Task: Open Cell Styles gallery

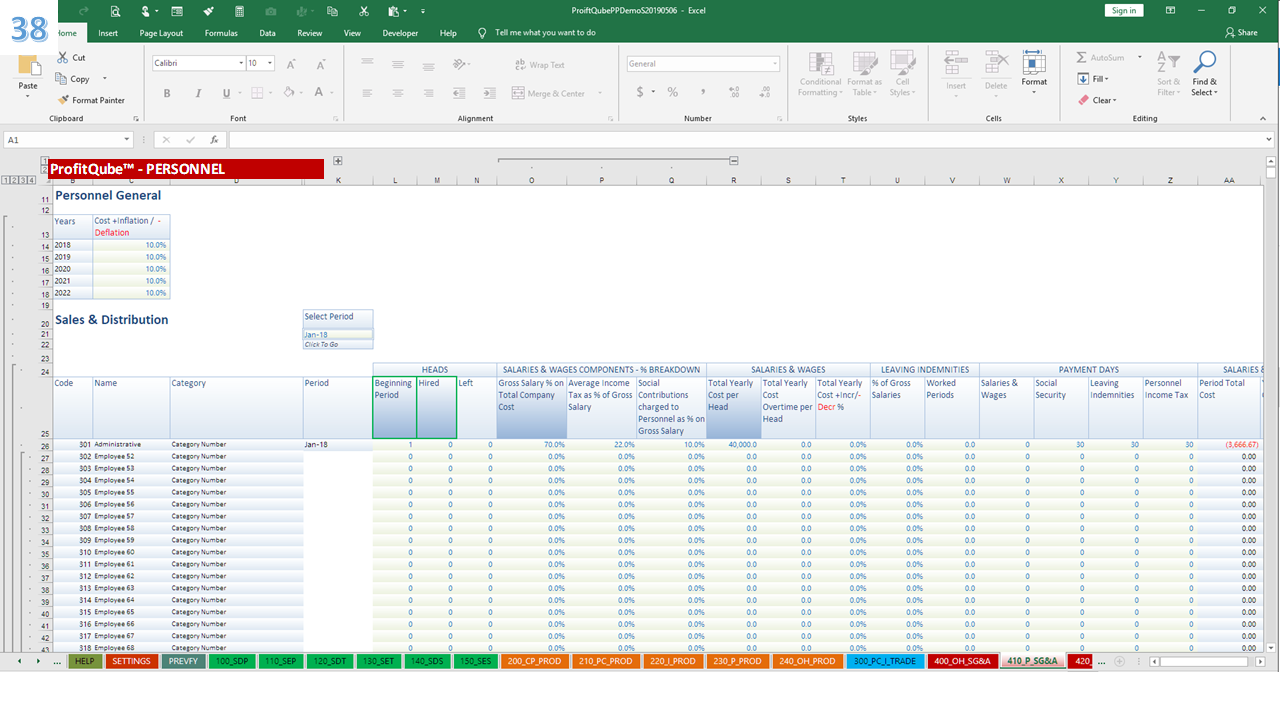Action: tap(902, 75)
